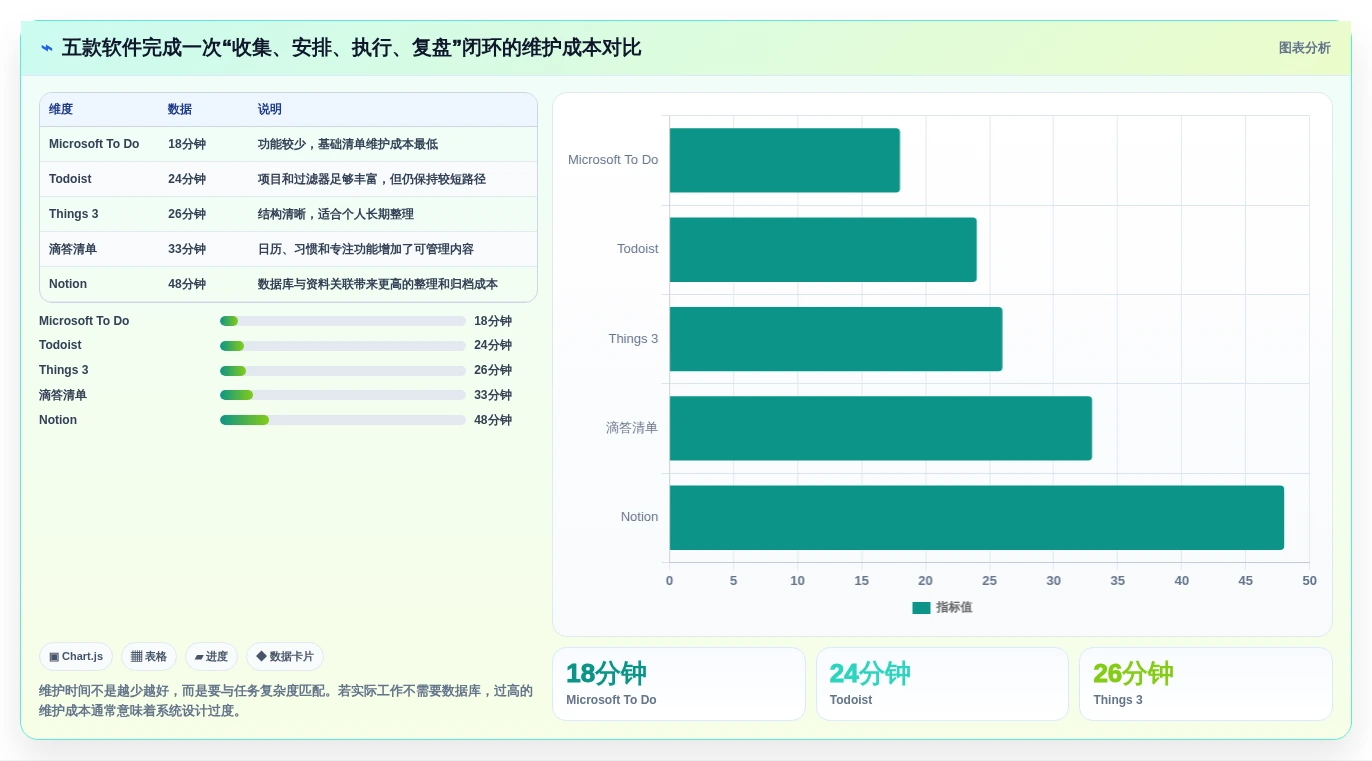
Task: Click the 25 tick on the x-axis
Action: click(x=989, y=581)
